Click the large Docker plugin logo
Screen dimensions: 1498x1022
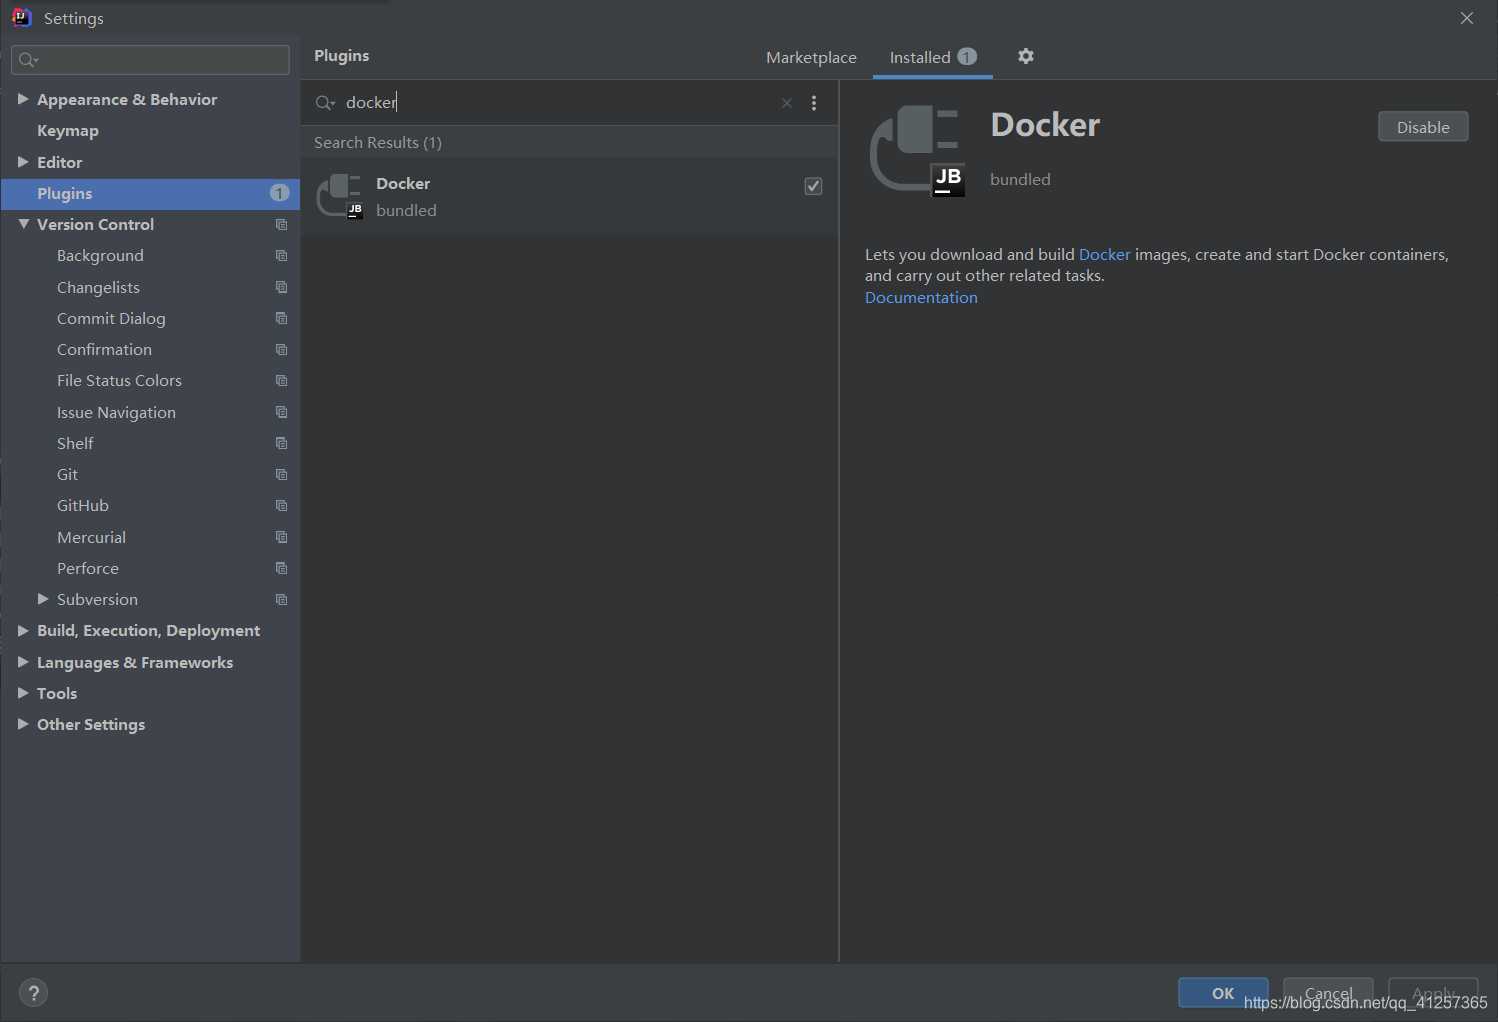tap(918, 151)
